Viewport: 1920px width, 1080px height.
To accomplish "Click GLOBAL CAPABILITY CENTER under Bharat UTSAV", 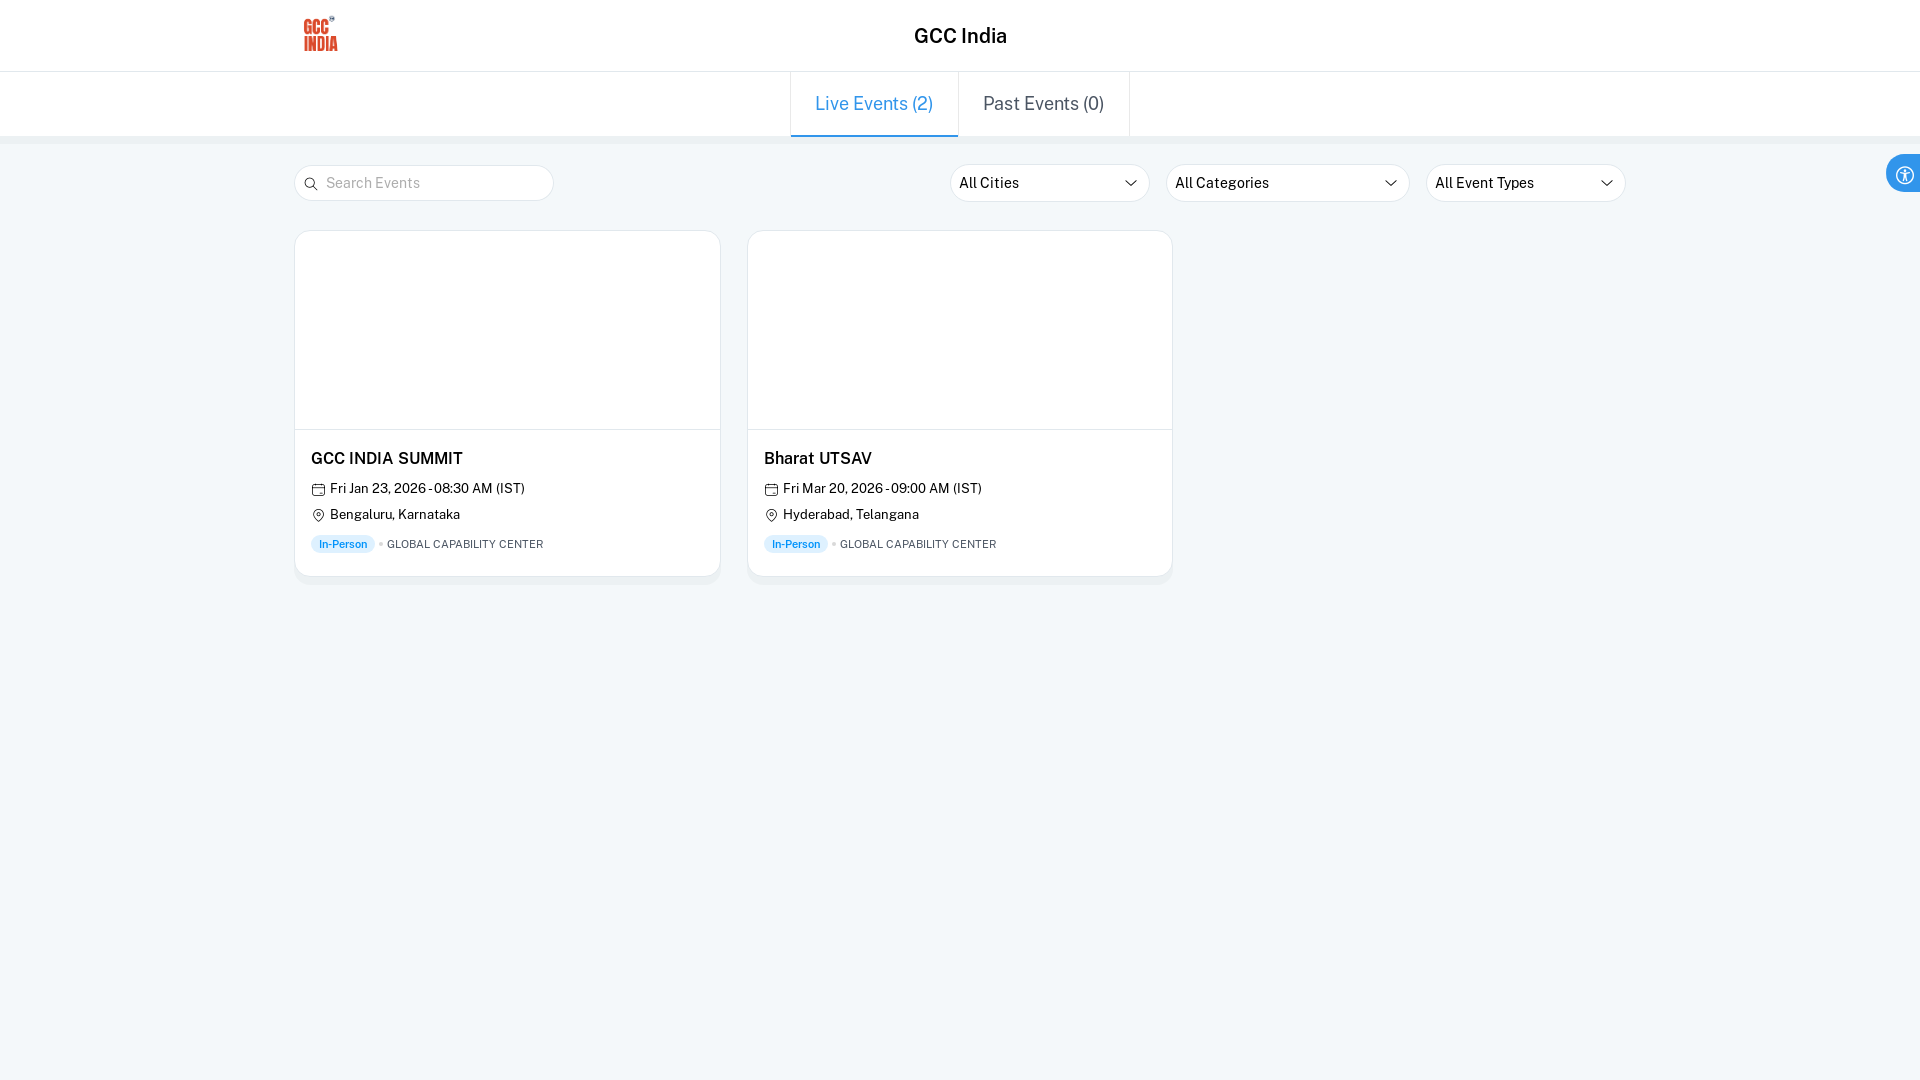I will (918, 545).
